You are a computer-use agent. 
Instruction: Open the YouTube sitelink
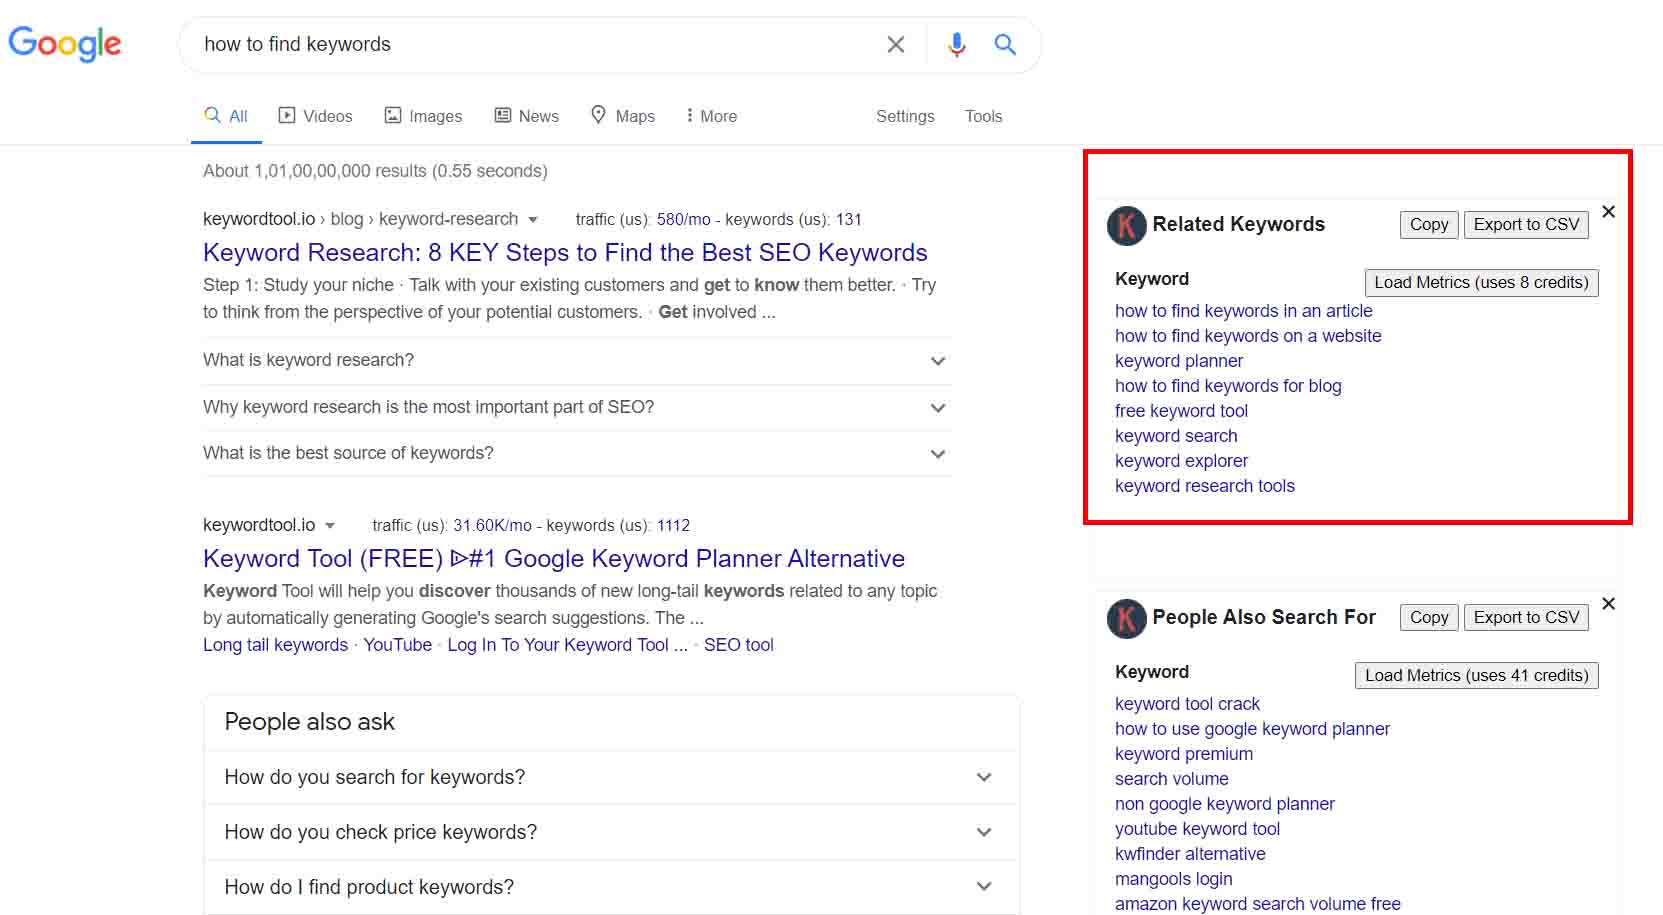point(397,645)
